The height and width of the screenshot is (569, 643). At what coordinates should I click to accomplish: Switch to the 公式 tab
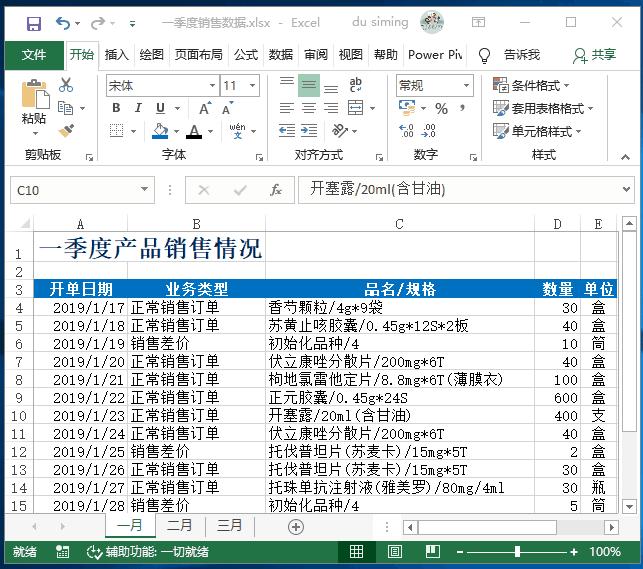(x=246, y=55)
